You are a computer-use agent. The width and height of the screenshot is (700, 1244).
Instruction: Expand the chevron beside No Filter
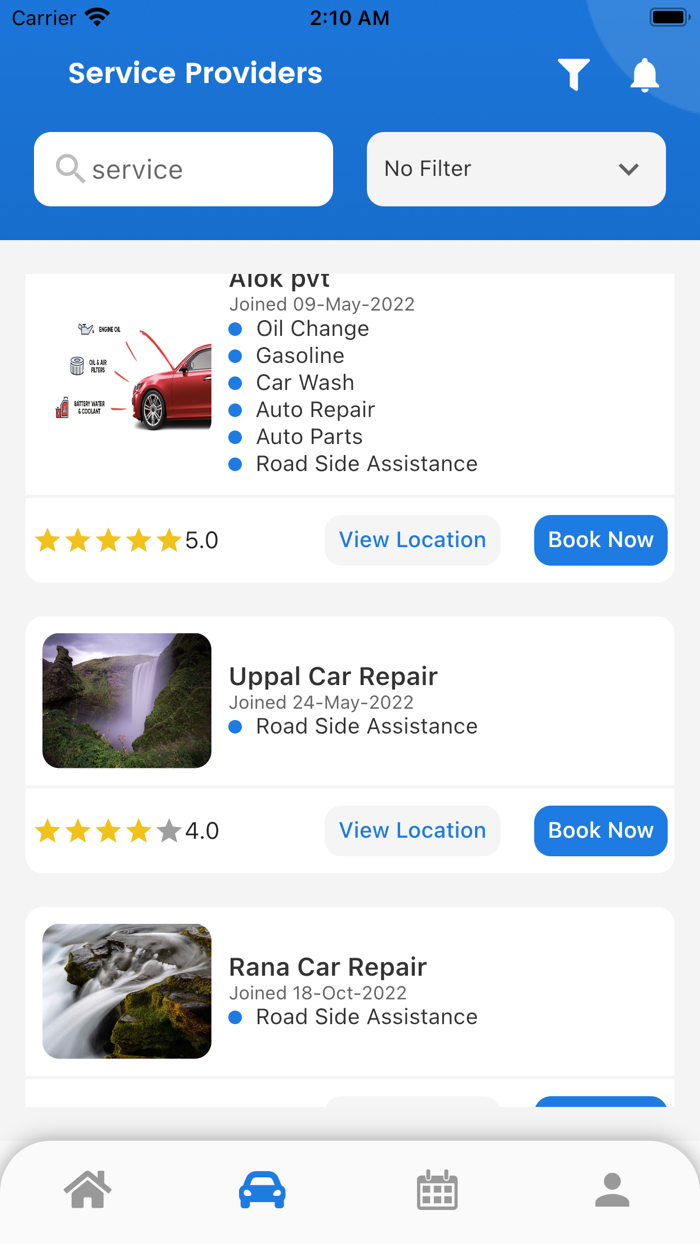[x=629, y=169]
